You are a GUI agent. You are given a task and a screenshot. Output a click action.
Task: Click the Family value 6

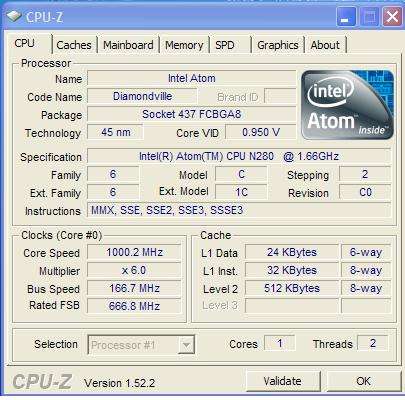[x=113, y=174]
